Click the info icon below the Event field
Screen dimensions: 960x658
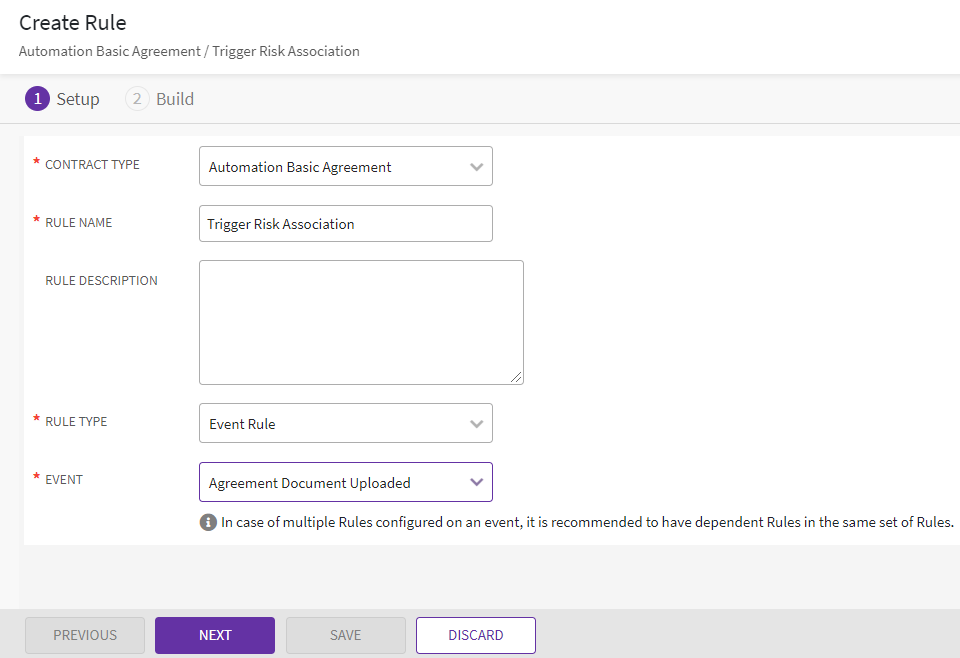pyautogui.click(x=208, y=522)
